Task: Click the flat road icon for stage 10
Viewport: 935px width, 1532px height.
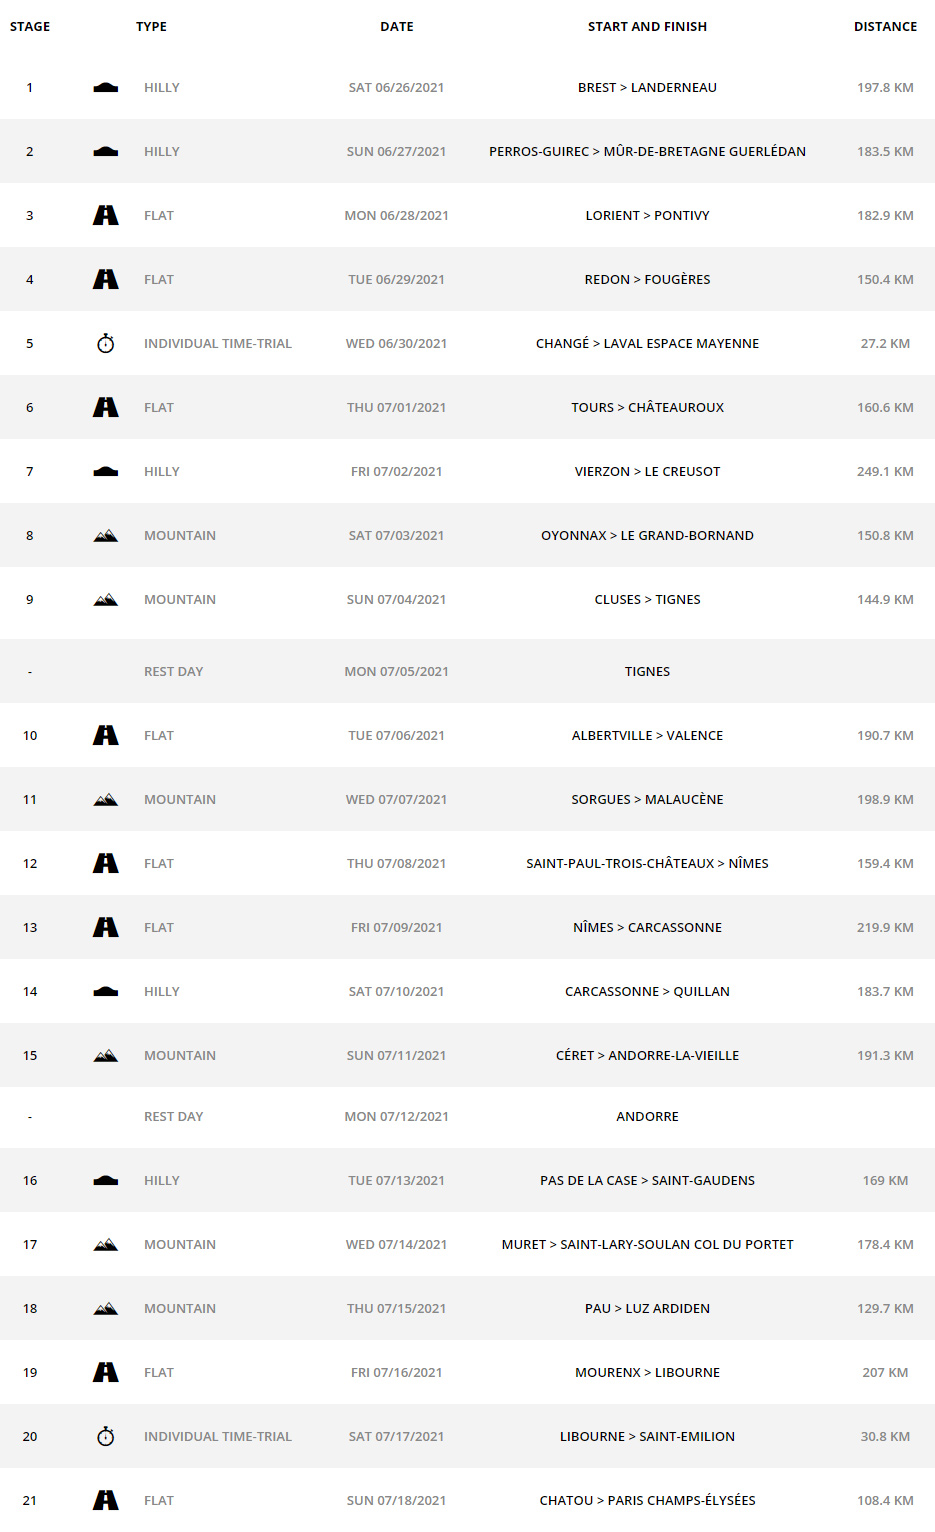Action: [105, 735]
